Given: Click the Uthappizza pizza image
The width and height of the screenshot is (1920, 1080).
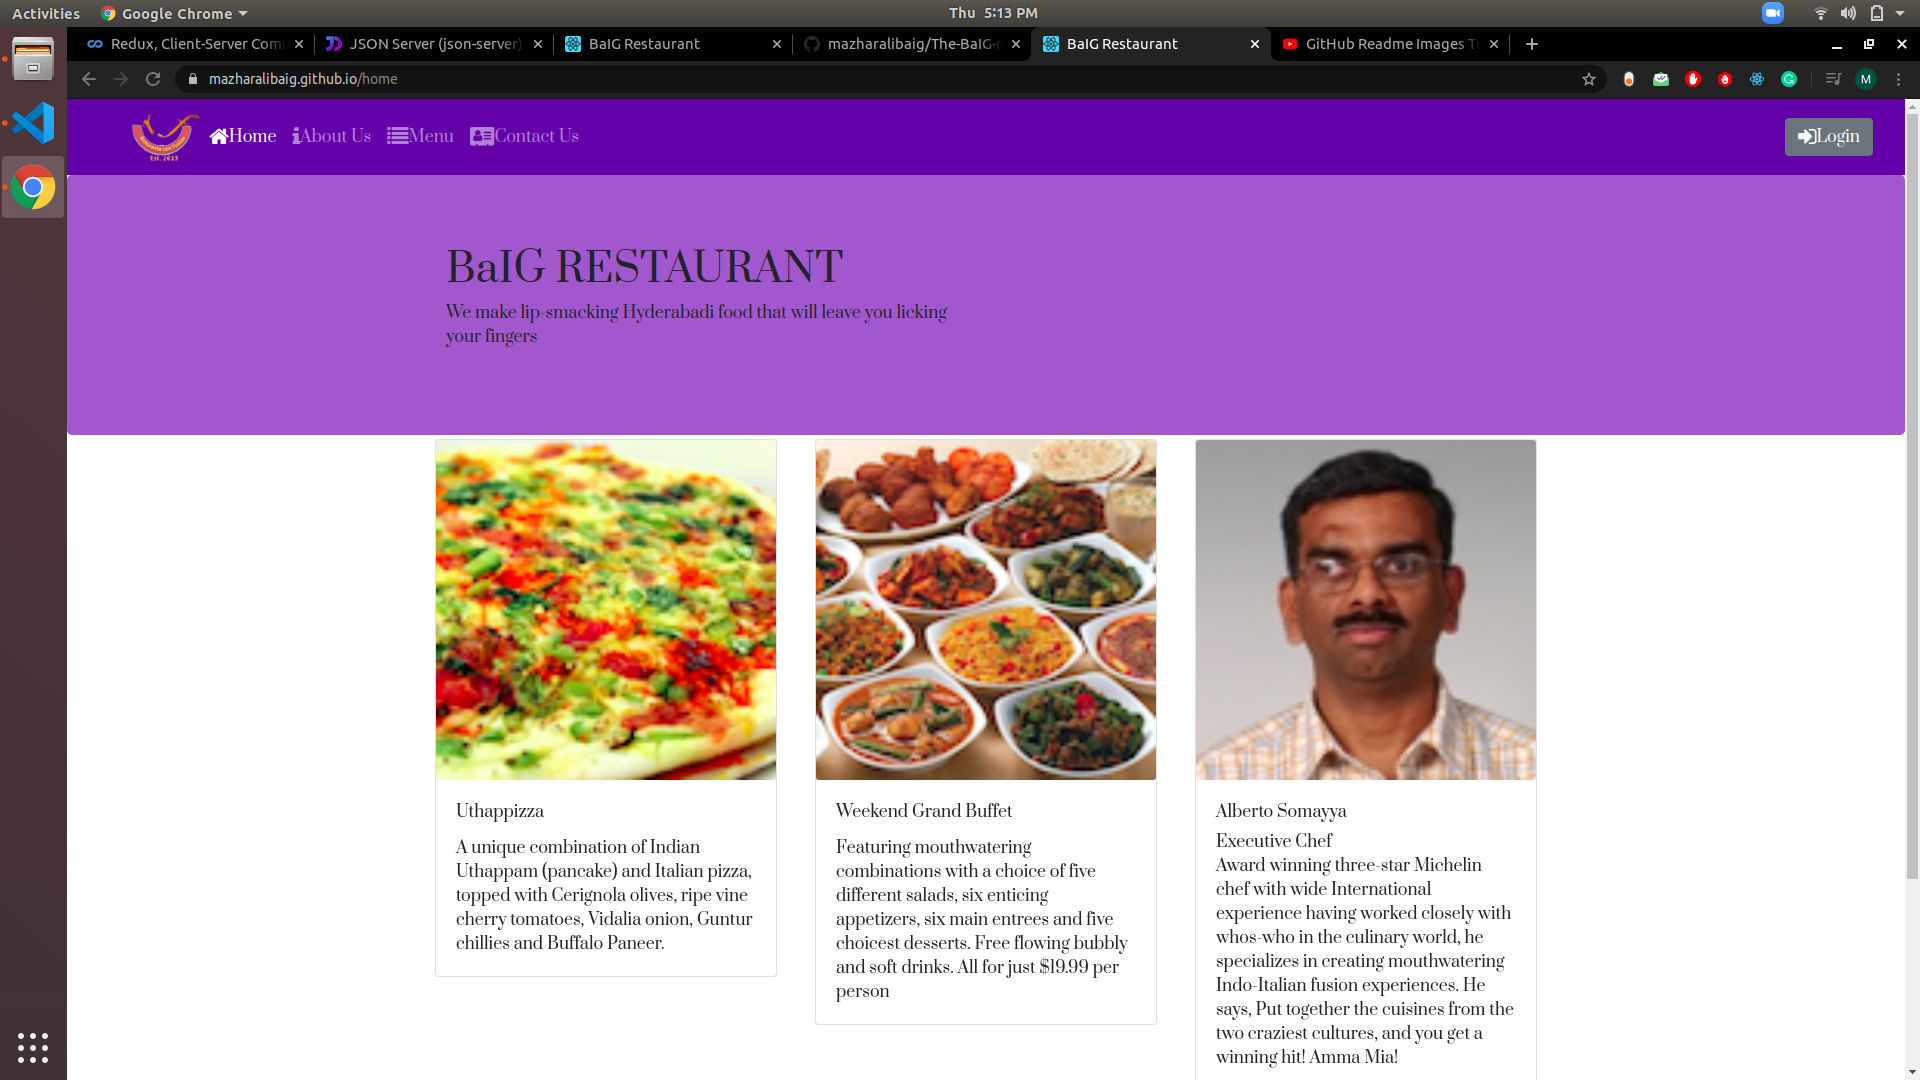Looking at the screenshot, I should [606, 610].
